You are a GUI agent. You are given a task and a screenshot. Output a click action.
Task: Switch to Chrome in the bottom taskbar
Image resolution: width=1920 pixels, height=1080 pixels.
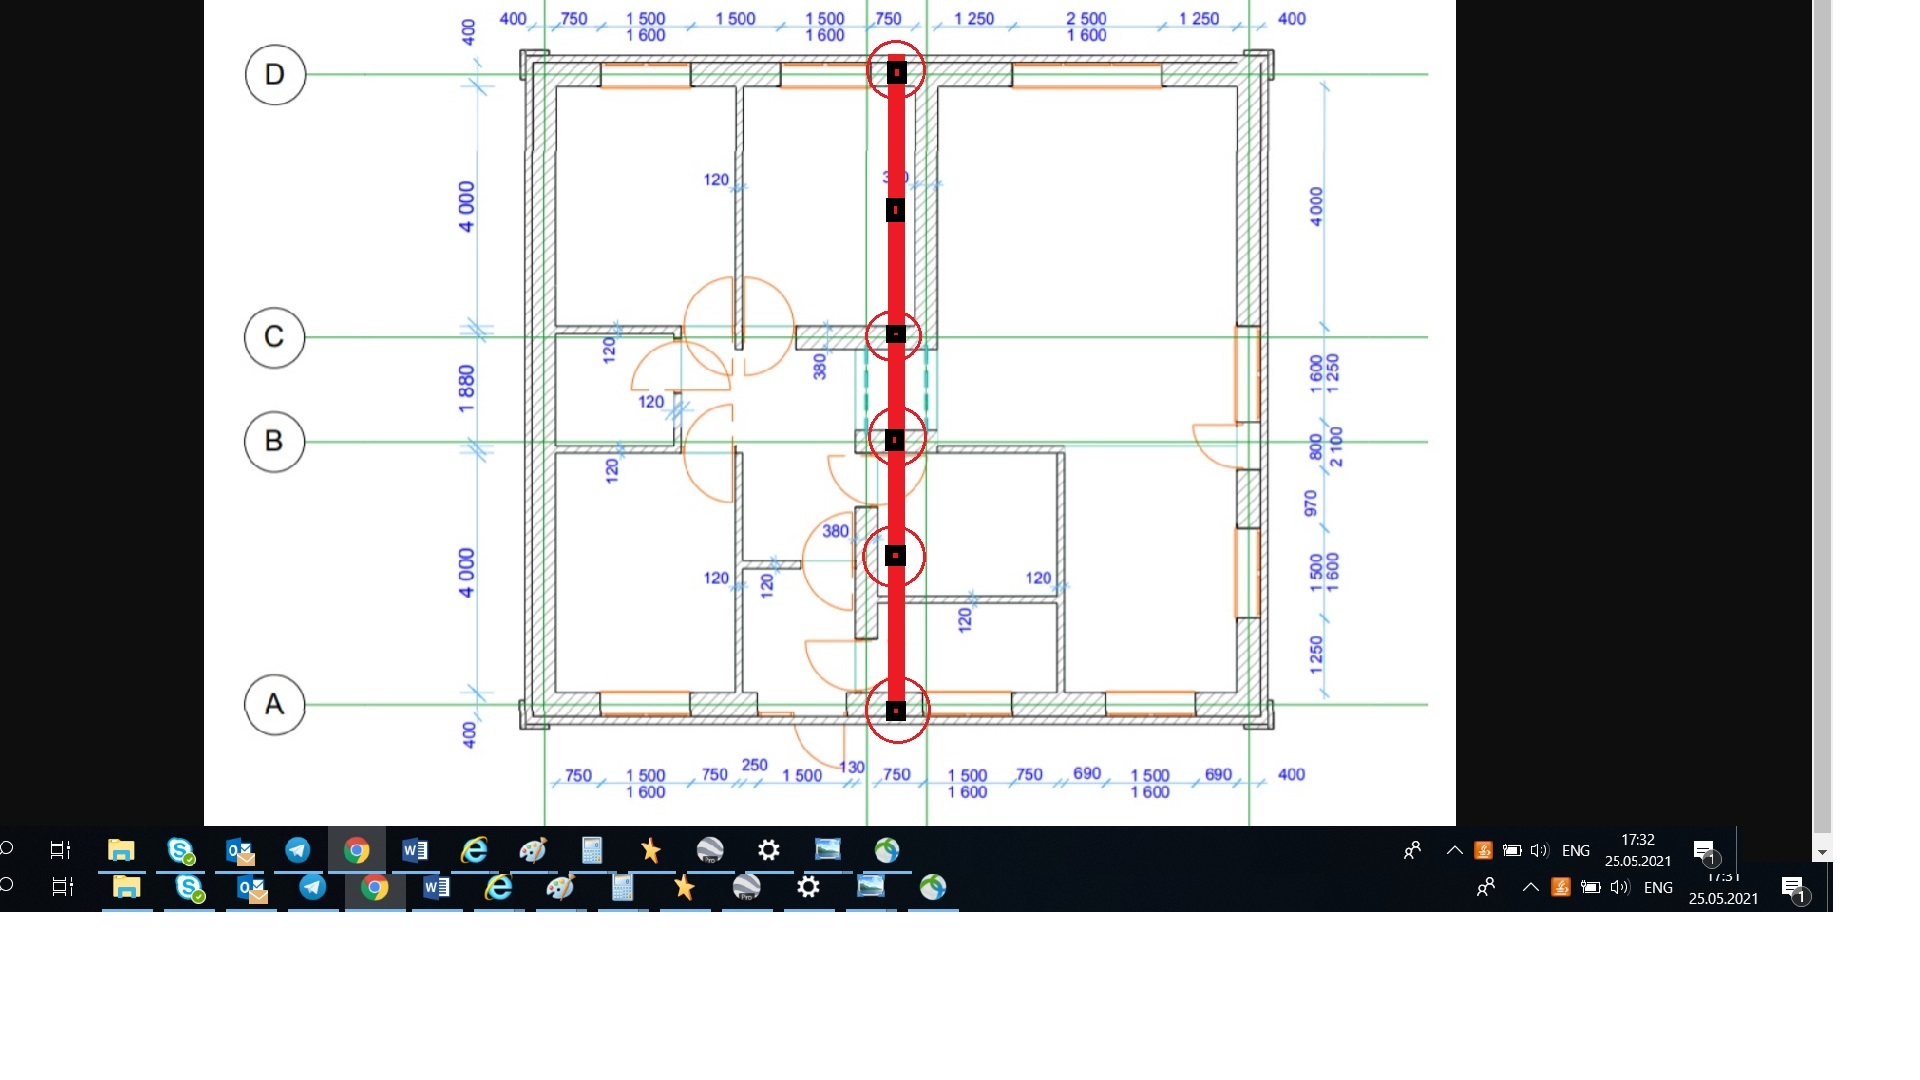375,888
